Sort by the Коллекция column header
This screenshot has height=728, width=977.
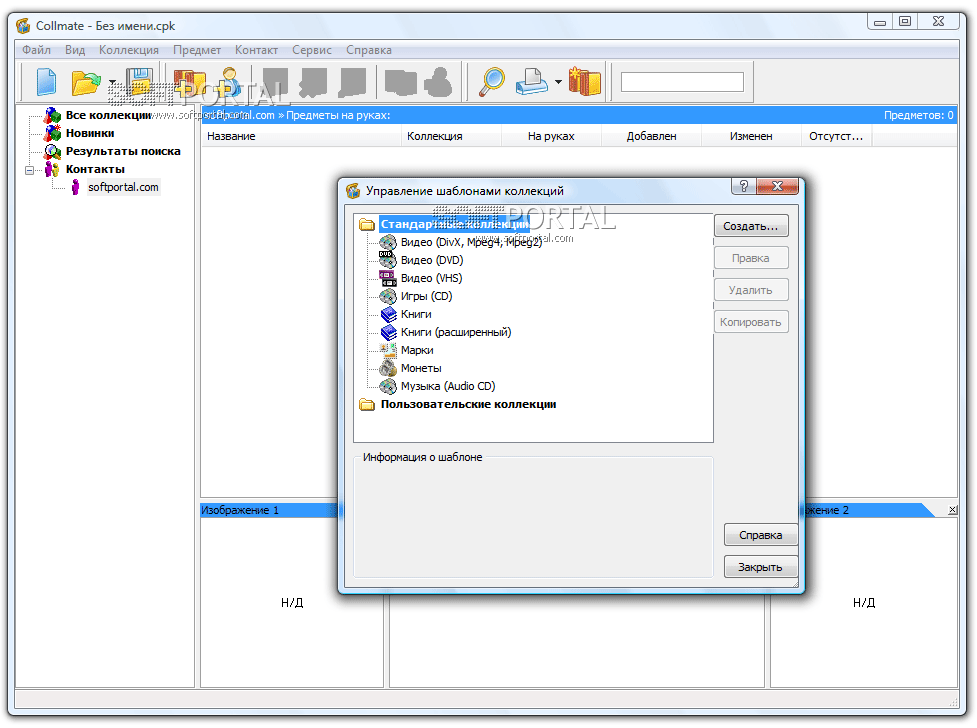coord(452,136)
